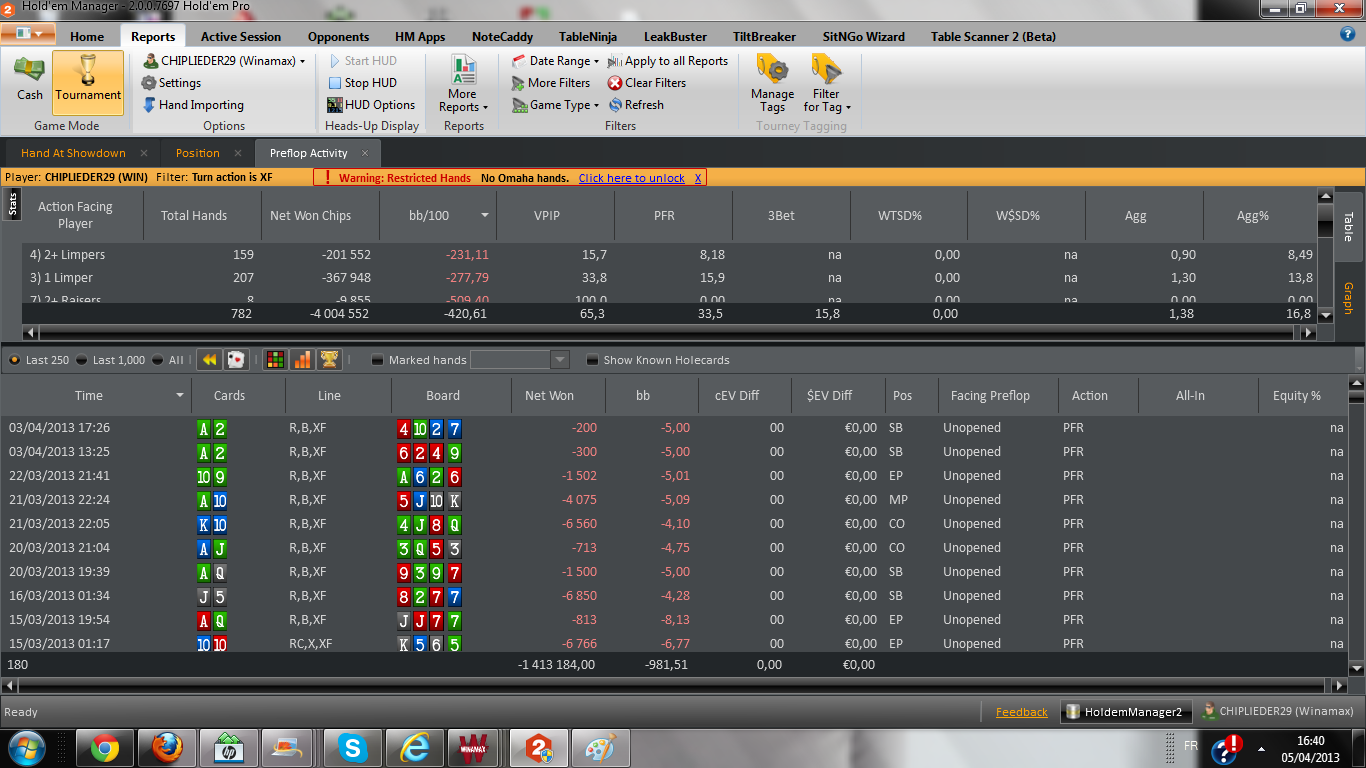
Task: Open Skype from taskbar
Action: [x=352, y=747]
